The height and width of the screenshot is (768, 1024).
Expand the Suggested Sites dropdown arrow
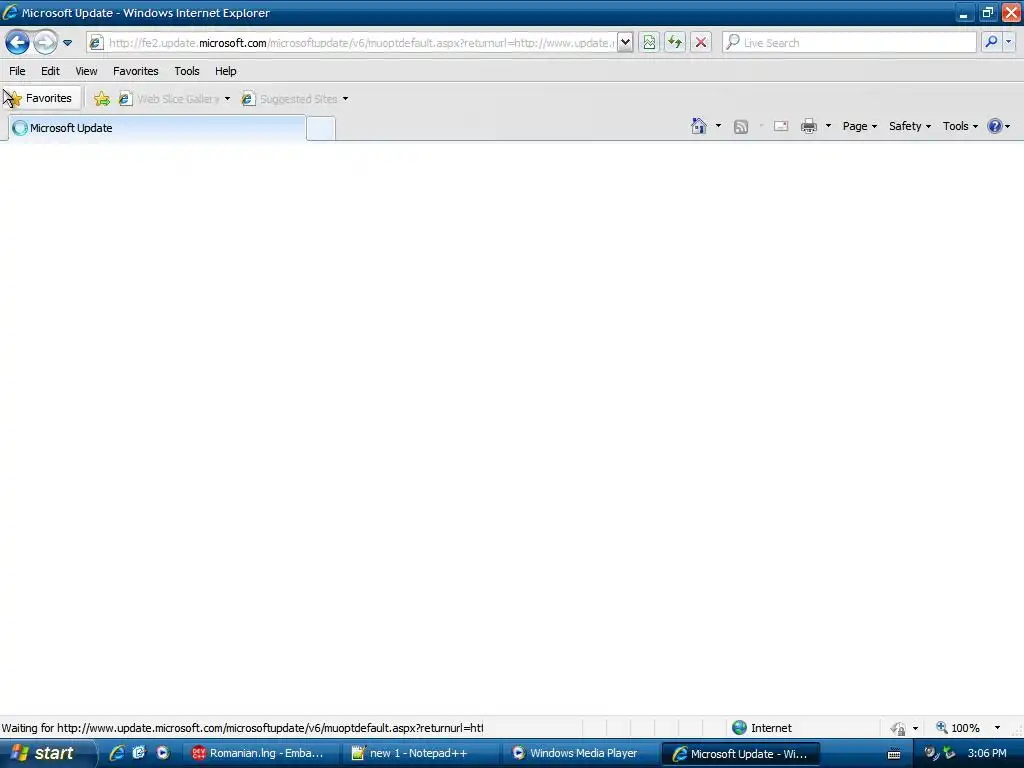(345, 99)
